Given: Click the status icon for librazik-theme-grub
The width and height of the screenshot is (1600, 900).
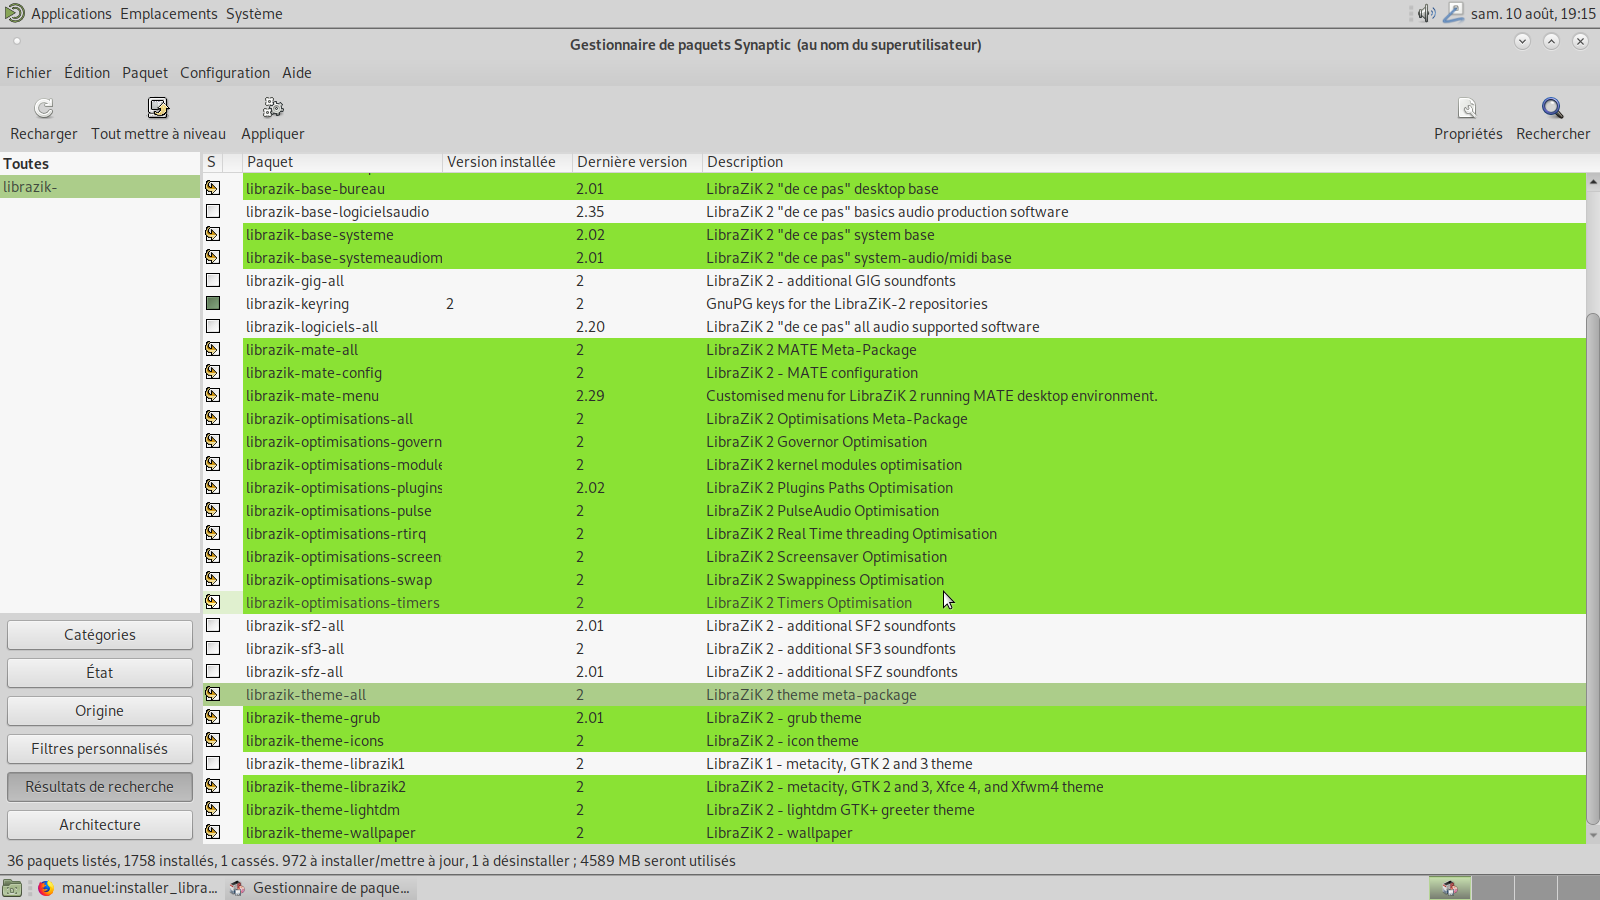Looking at the screenshot, I should pyautogui.click(x=213, y=717).
